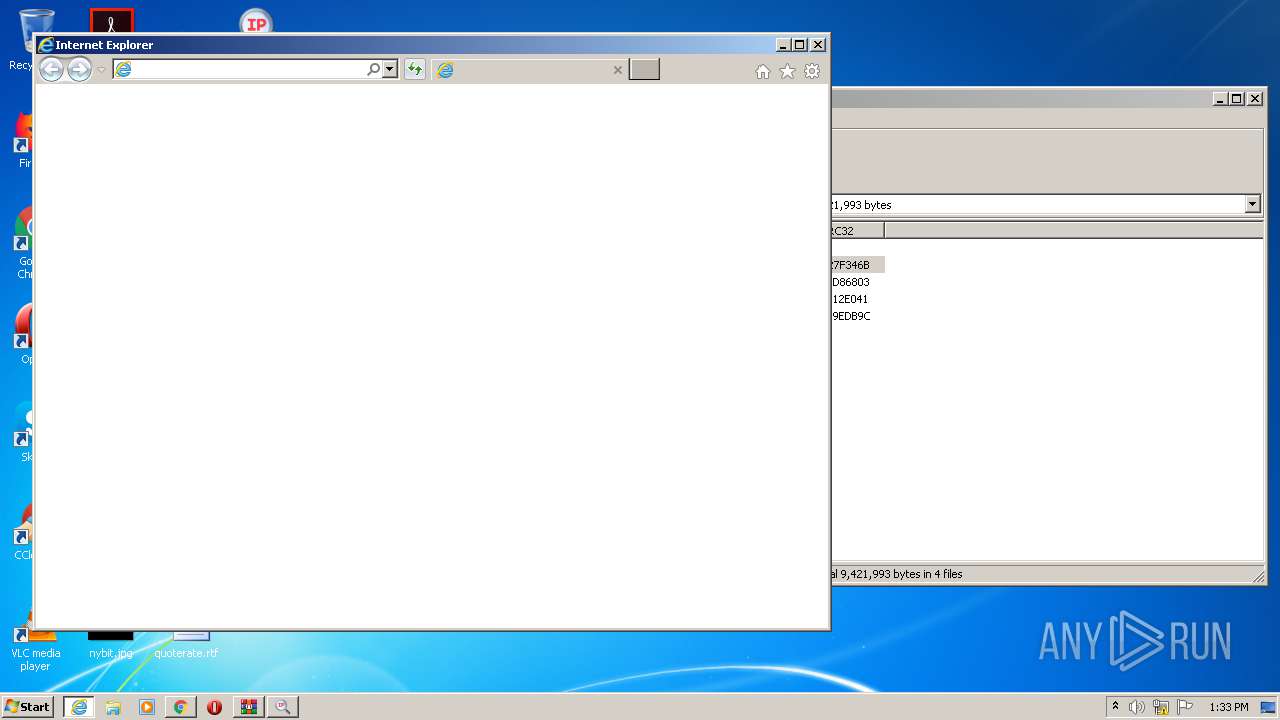Screen dimensions: 1280x720
Task: Click Internet Explorer taskbar icon
Action: tap(79, 707)
